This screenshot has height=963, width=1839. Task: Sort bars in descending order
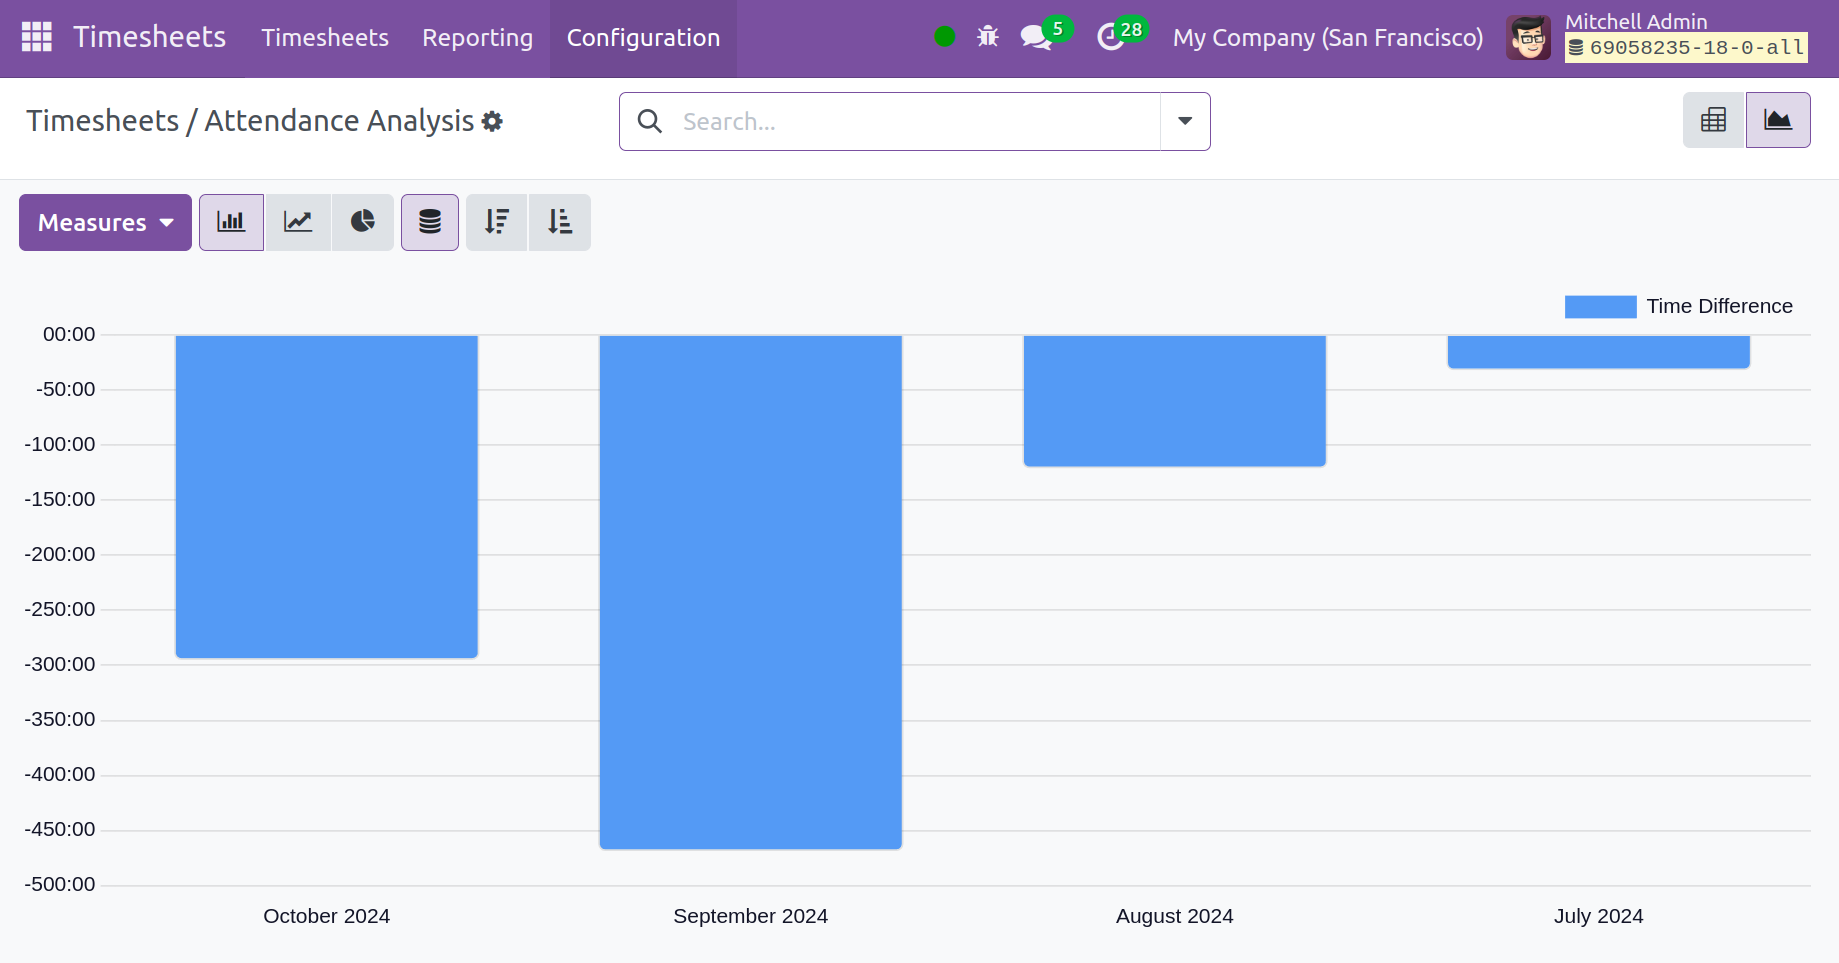coord(496,222)
